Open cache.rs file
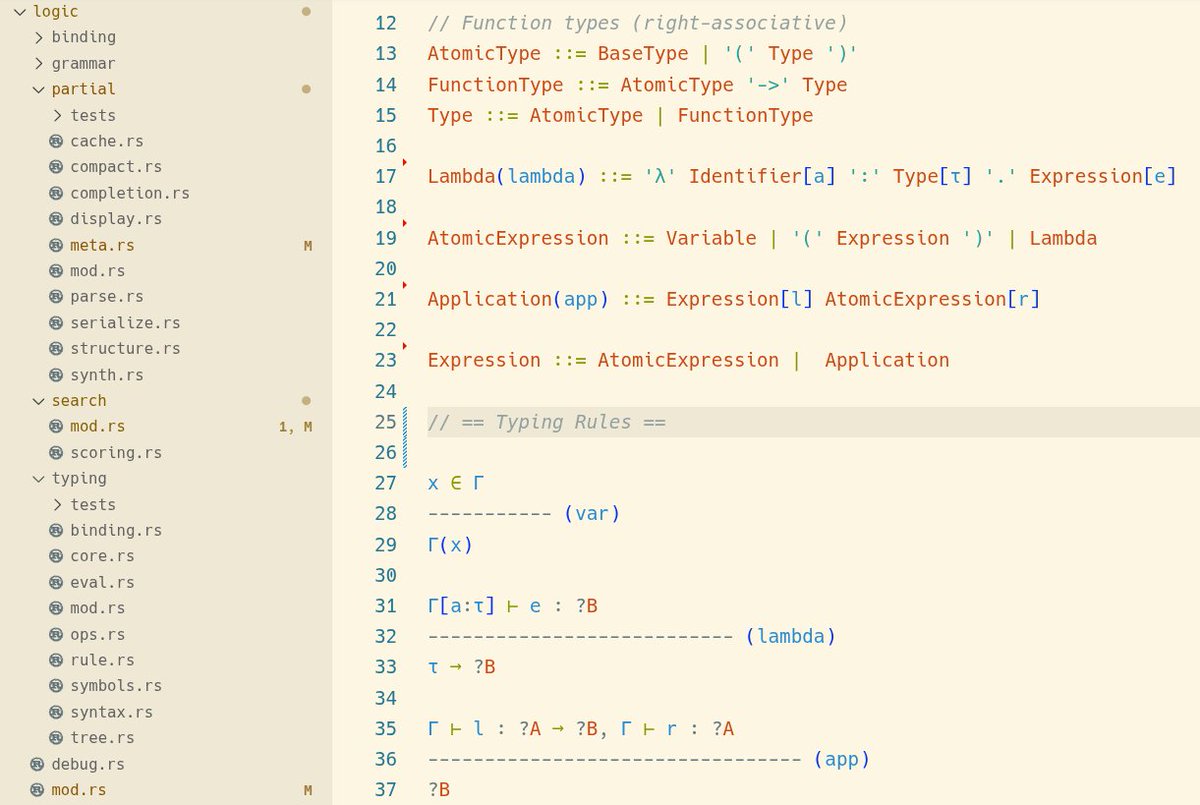The image size is (1200, 805). click(107, 141)
